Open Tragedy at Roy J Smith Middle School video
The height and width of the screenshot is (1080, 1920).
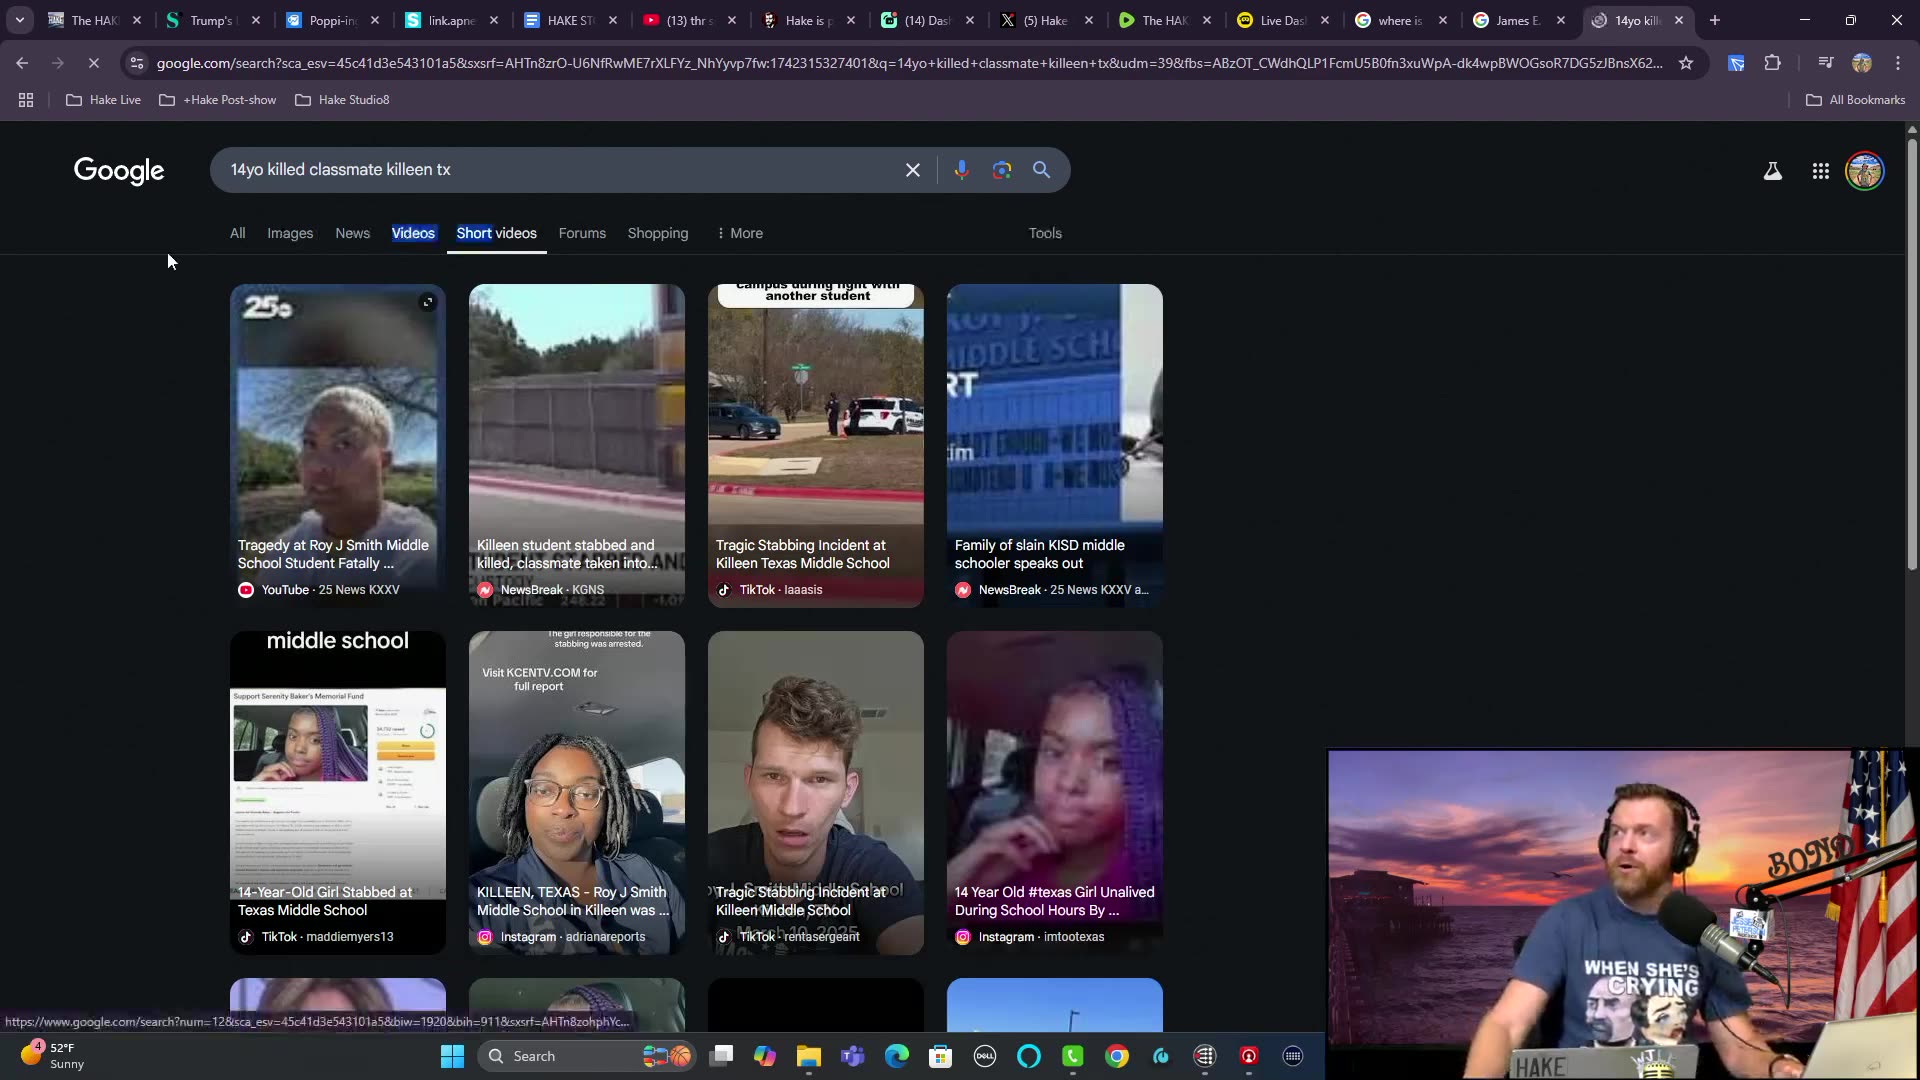338,446
